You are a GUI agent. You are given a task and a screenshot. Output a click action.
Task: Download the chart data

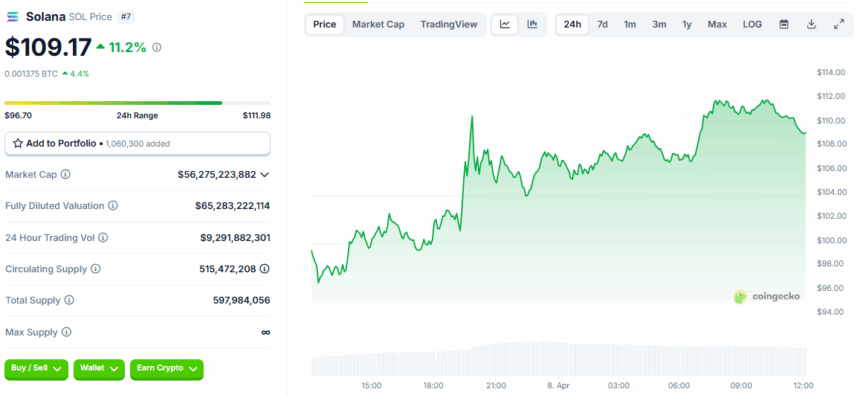812,24
